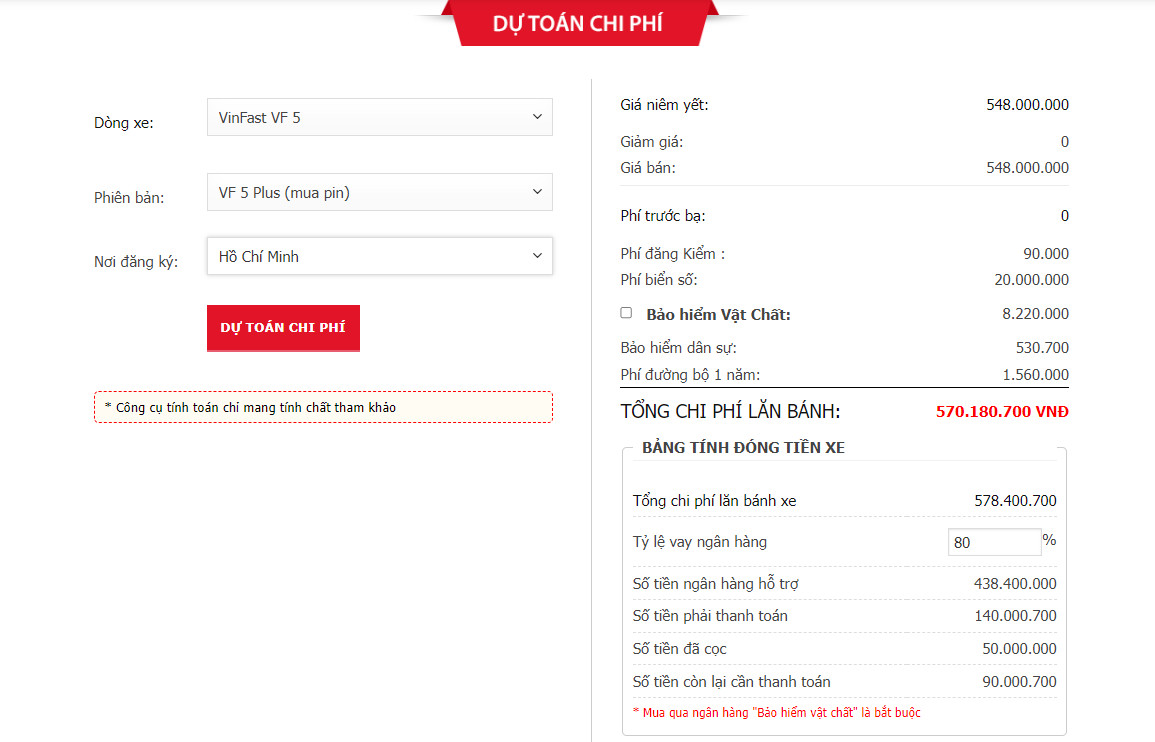Image resolution: width=1155 pixels, height=742 pixels.
Task: Select the bank support amount 438.400.000
Action: (1014, 584)
